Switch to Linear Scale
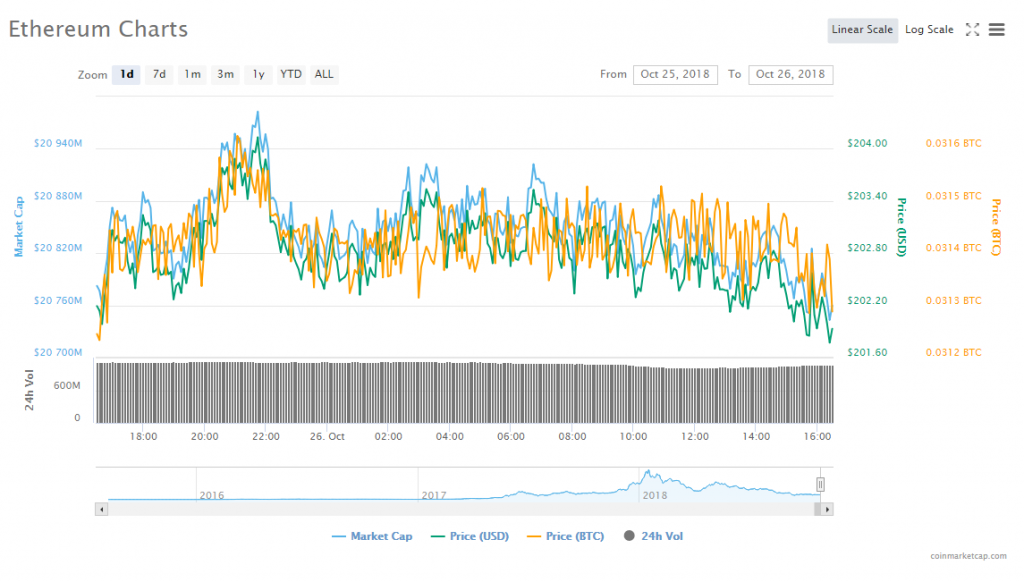Viewport: 1024px width, 582px height. click(862, 30)
